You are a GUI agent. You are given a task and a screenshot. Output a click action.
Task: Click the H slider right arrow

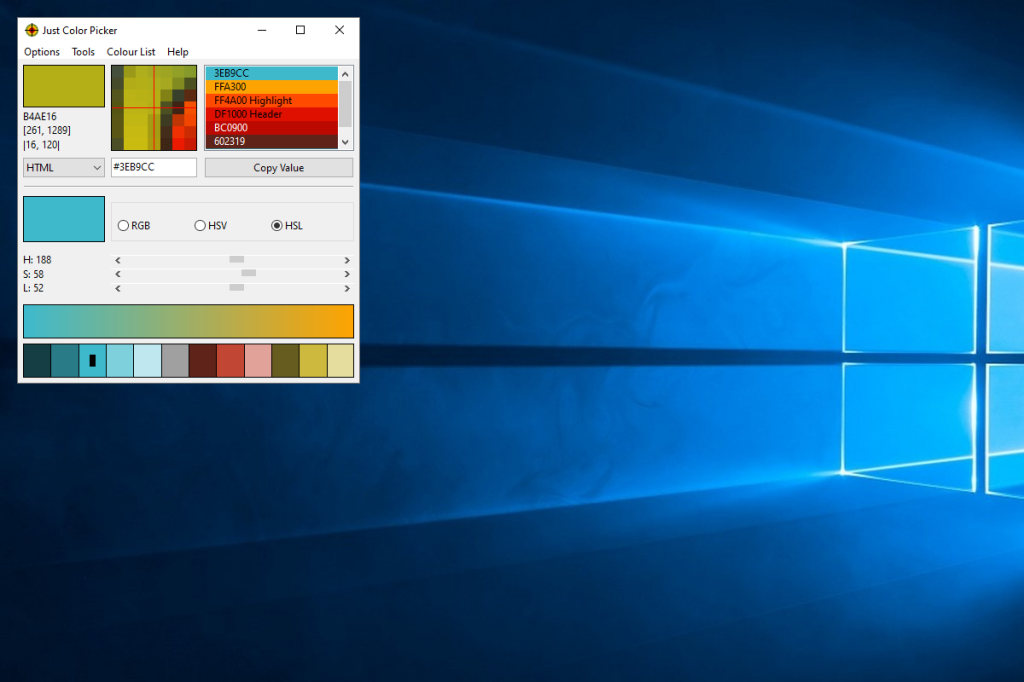click(347, 260)
